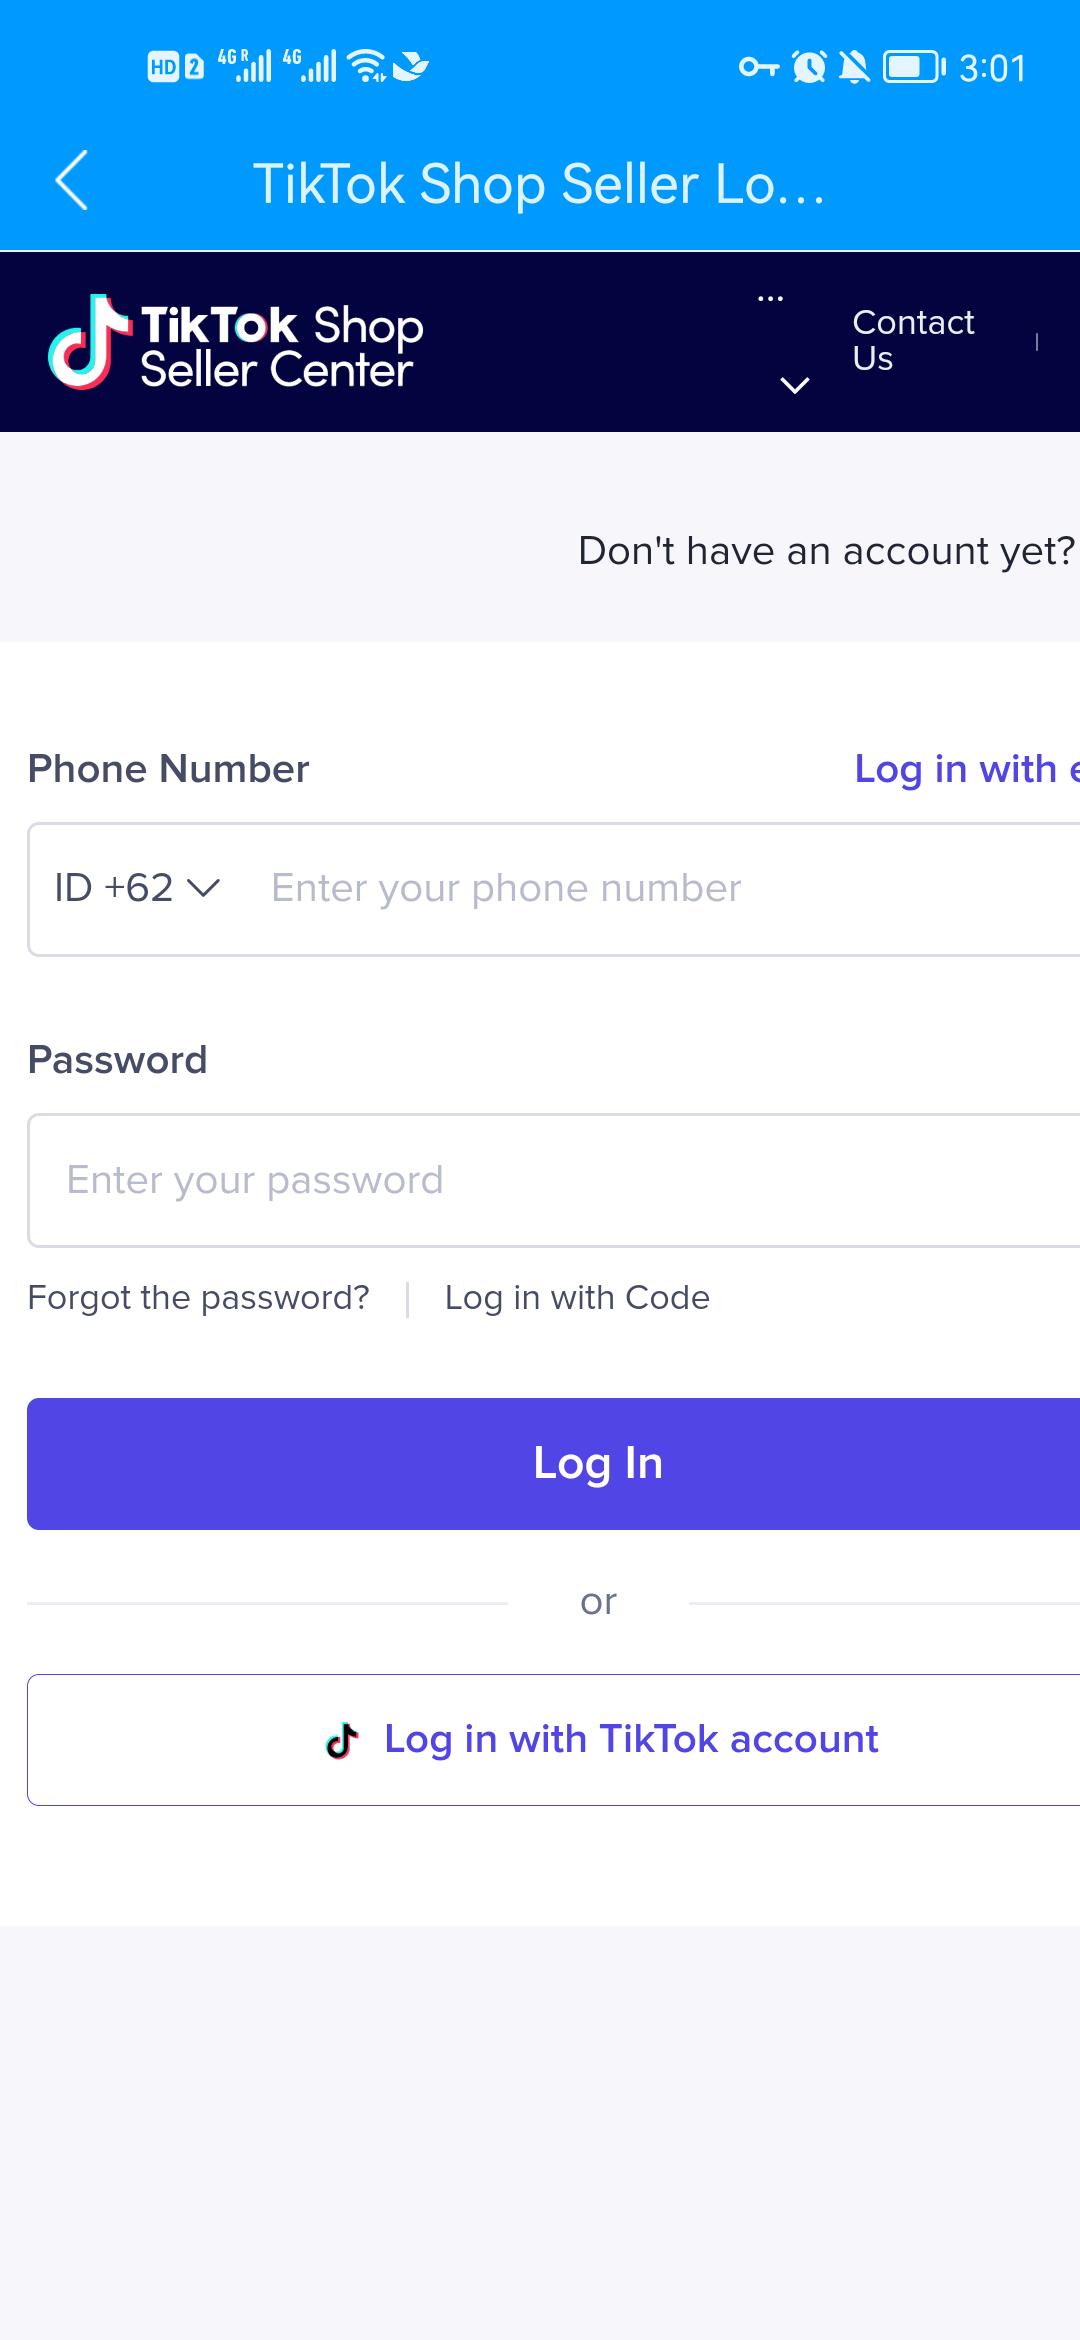
Task: Choose Log in with Code
Action: click(x=577, y=1298)
